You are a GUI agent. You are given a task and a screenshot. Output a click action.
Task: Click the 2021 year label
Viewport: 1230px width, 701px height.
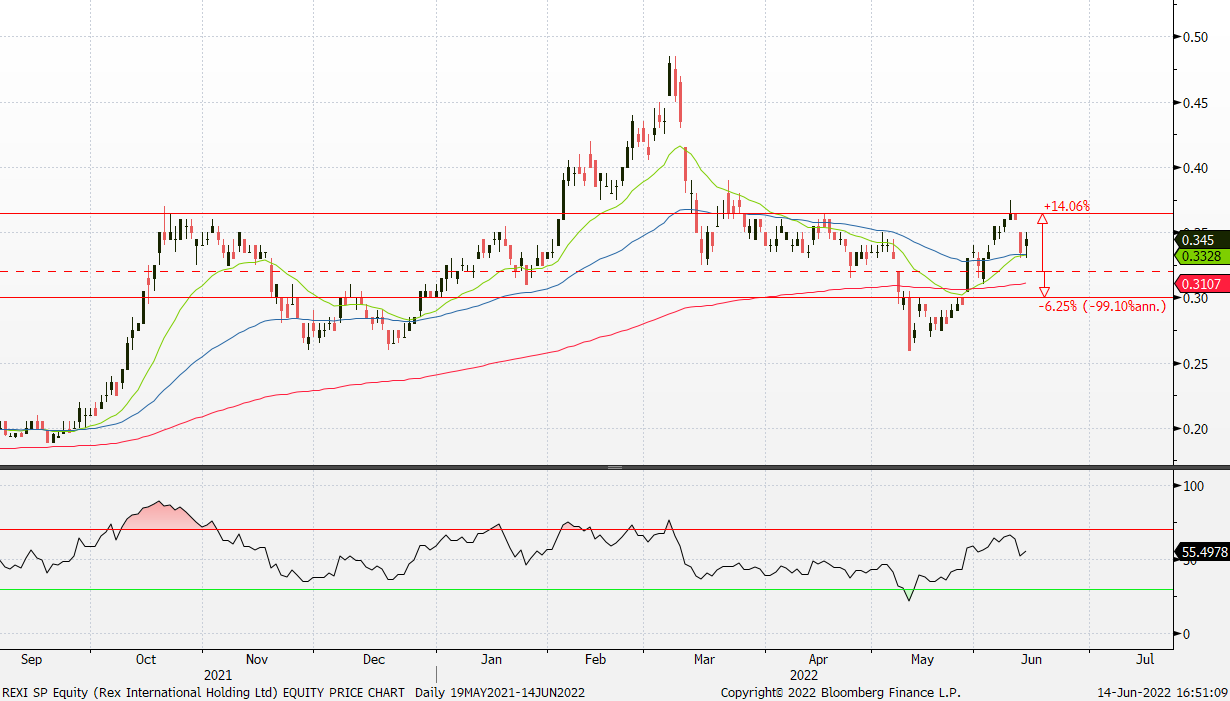(x=218, y=675)
